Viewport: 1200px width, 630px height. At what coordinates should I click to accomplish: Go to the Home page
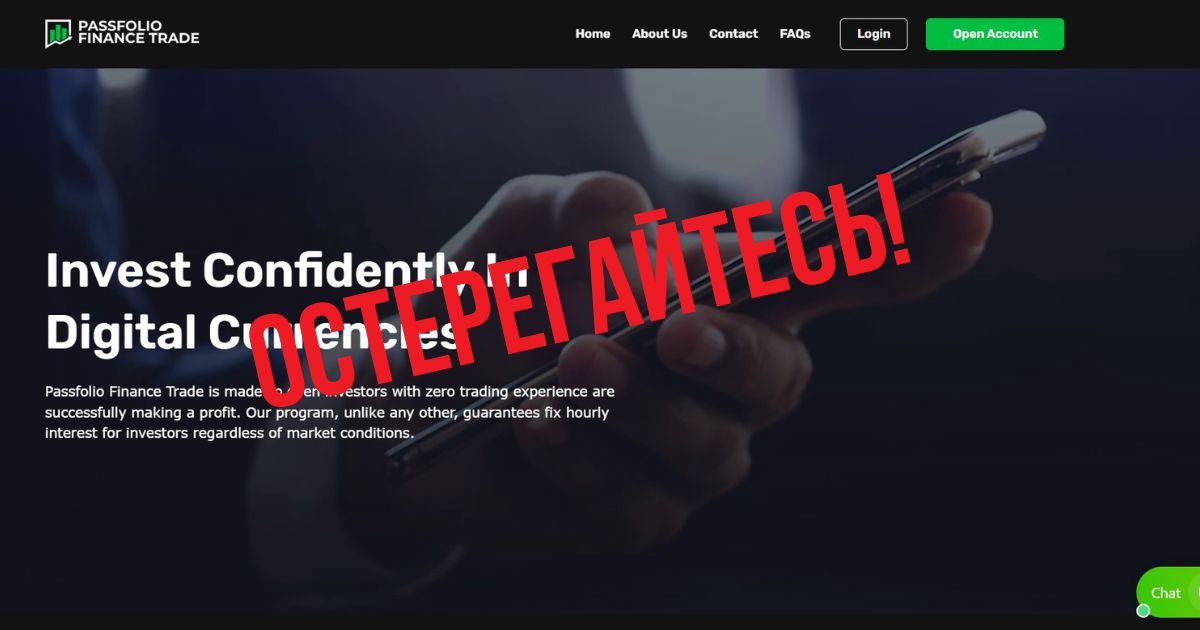coord(592,34)
